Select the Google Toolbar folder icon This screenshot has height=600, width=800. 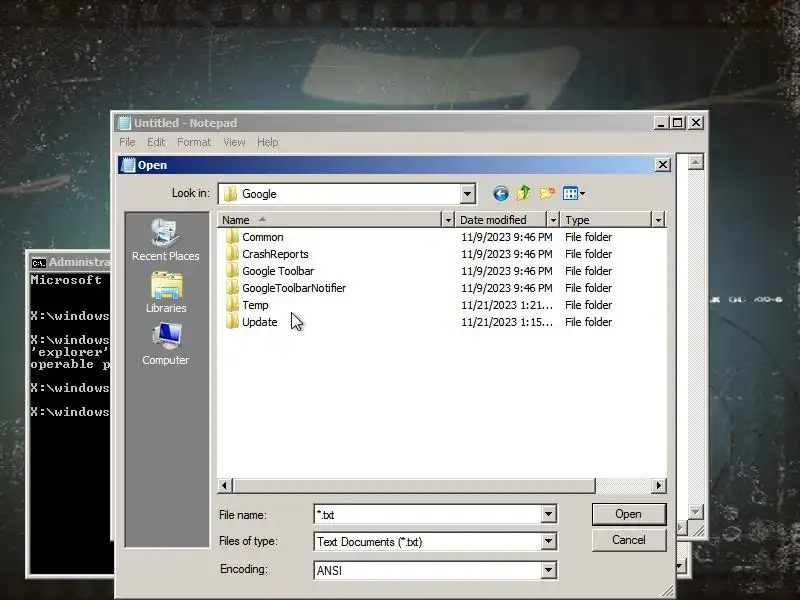(232, 271)
